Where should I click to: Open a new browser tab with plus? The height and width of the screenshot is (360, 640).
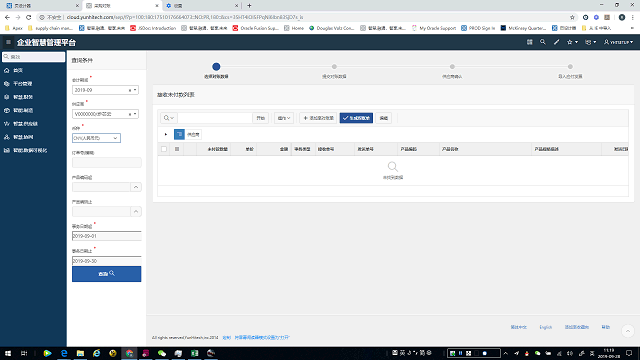pos(249,6)
